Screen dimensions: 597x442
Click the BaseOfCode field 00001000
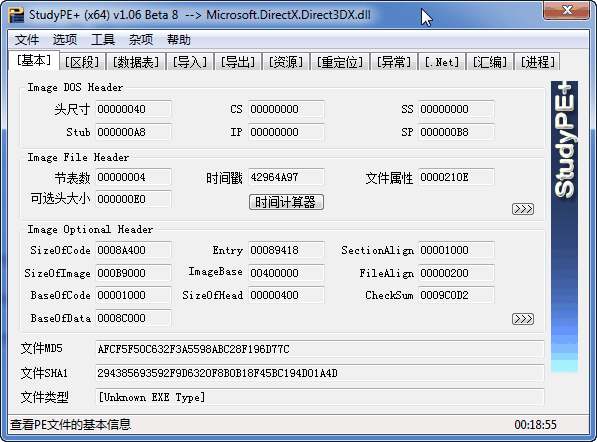133,295
